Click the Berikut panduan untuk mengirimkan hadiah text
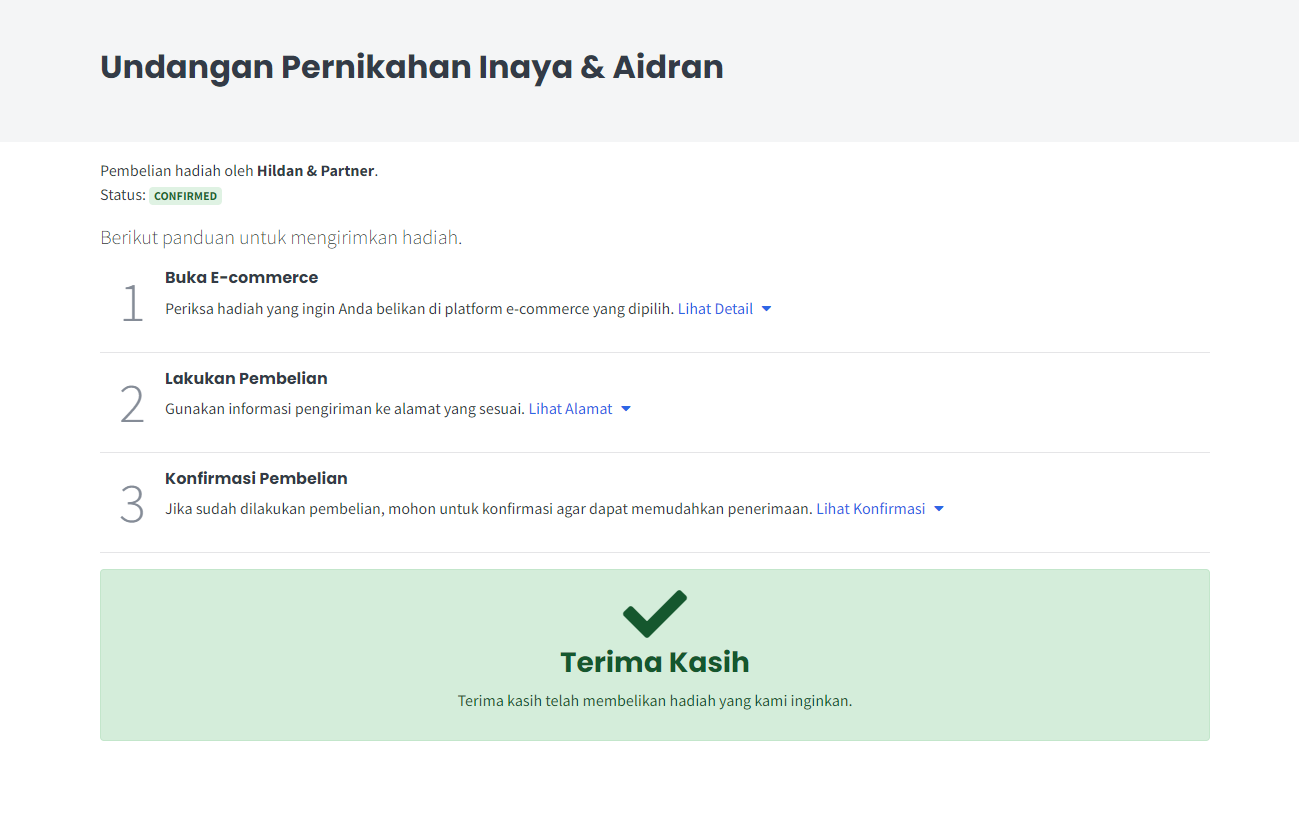The image size is (1299, 823). [x=281, y=238]
